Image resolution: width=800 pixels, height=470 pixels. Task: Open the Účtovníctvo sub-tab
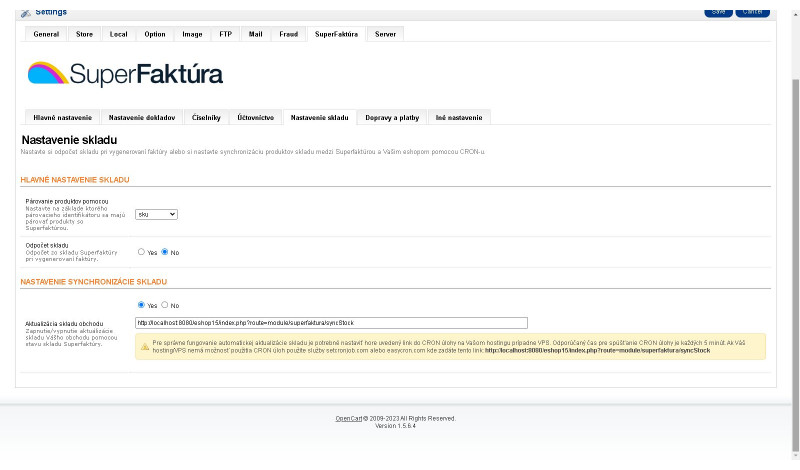[x=256, y=117]
